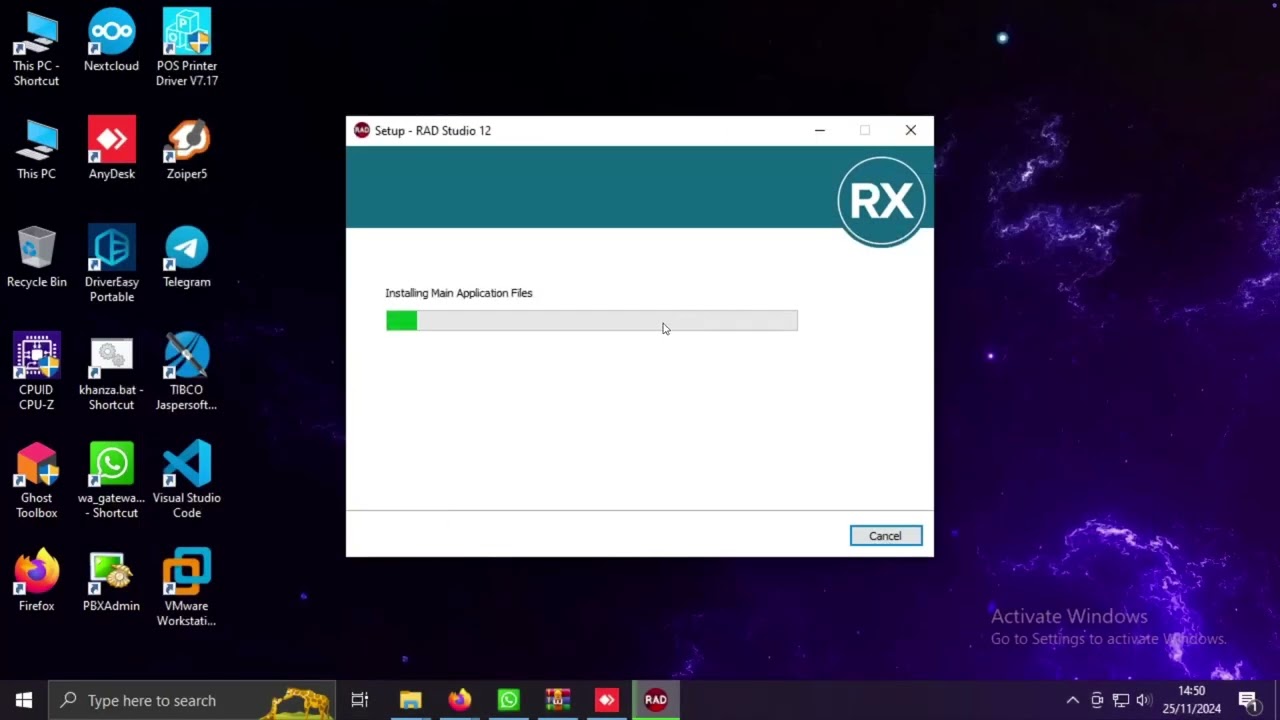Open AnyDesk from the taskbar
The image size is (1280, 720).
[606, 700]
